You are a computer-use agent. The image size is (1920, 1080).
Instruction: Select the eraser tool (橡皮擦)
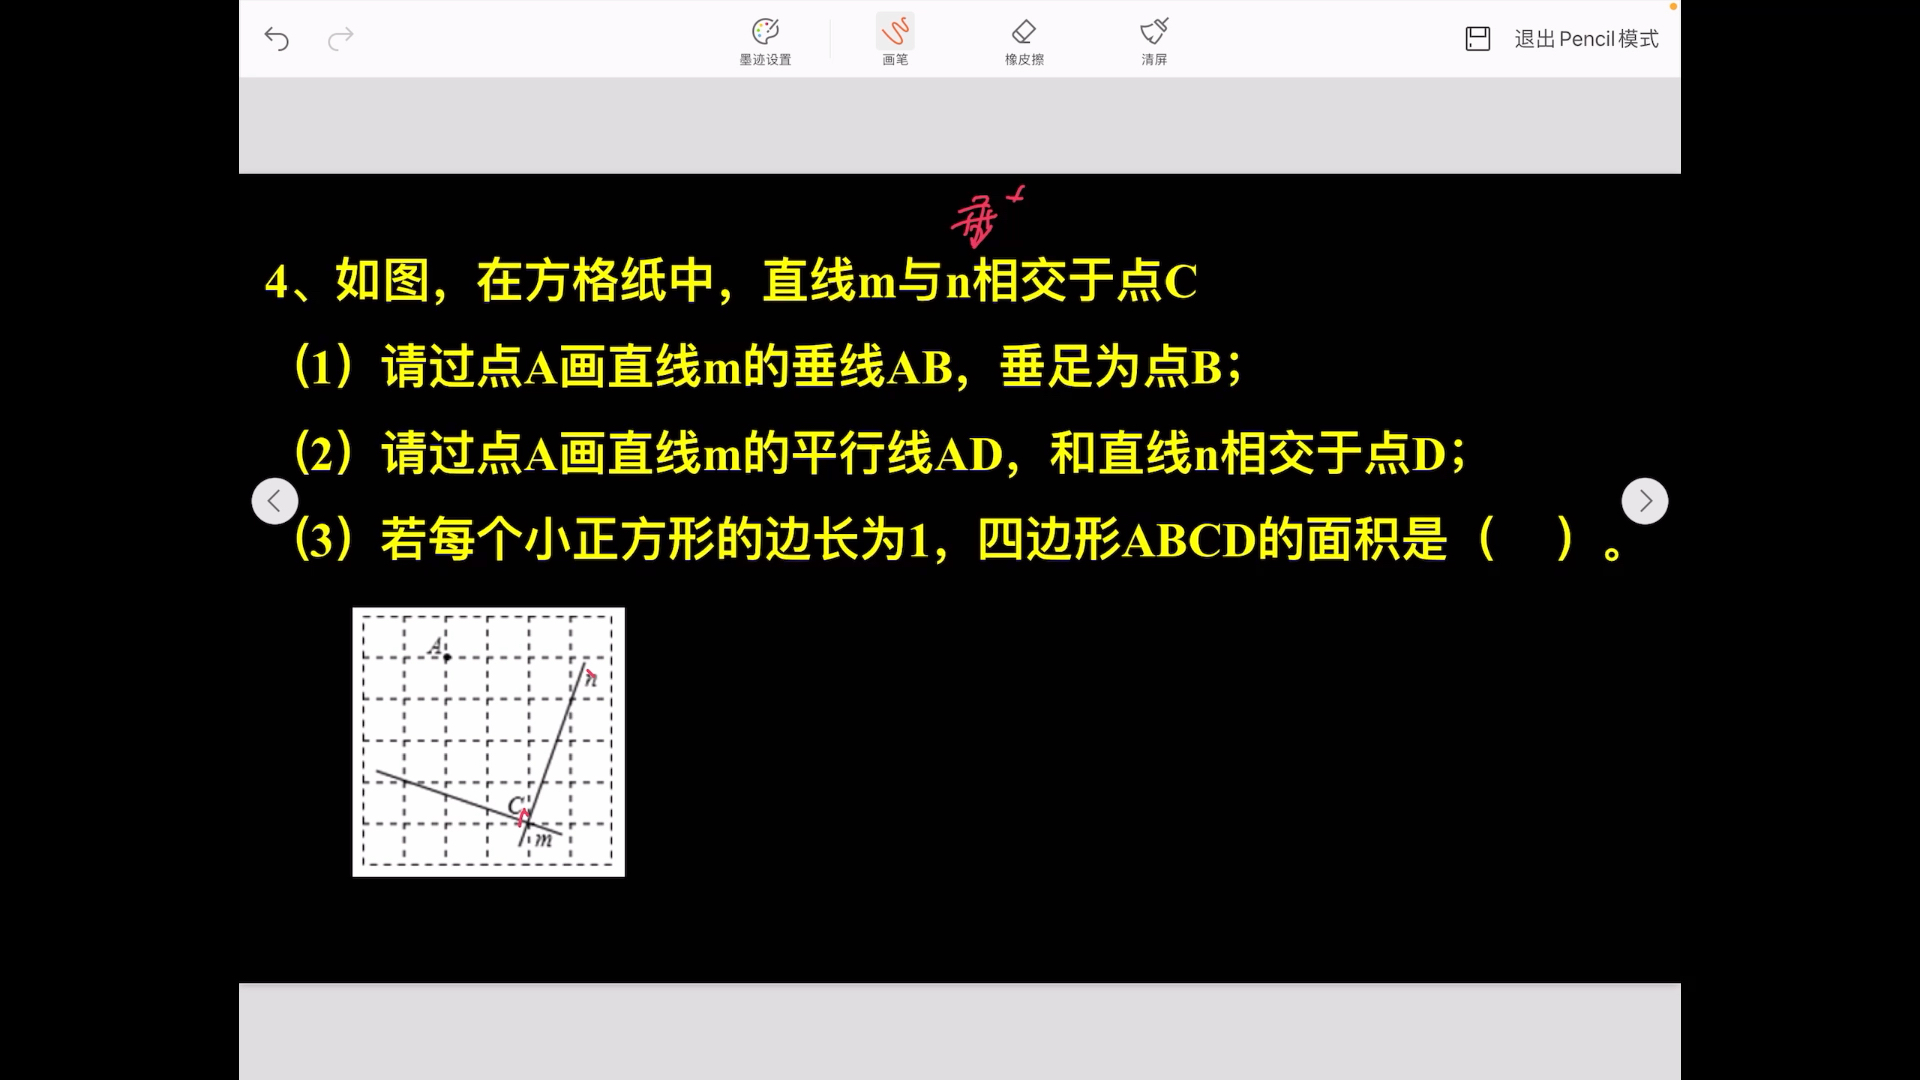pyautogui.click(x=1024, y=42)
